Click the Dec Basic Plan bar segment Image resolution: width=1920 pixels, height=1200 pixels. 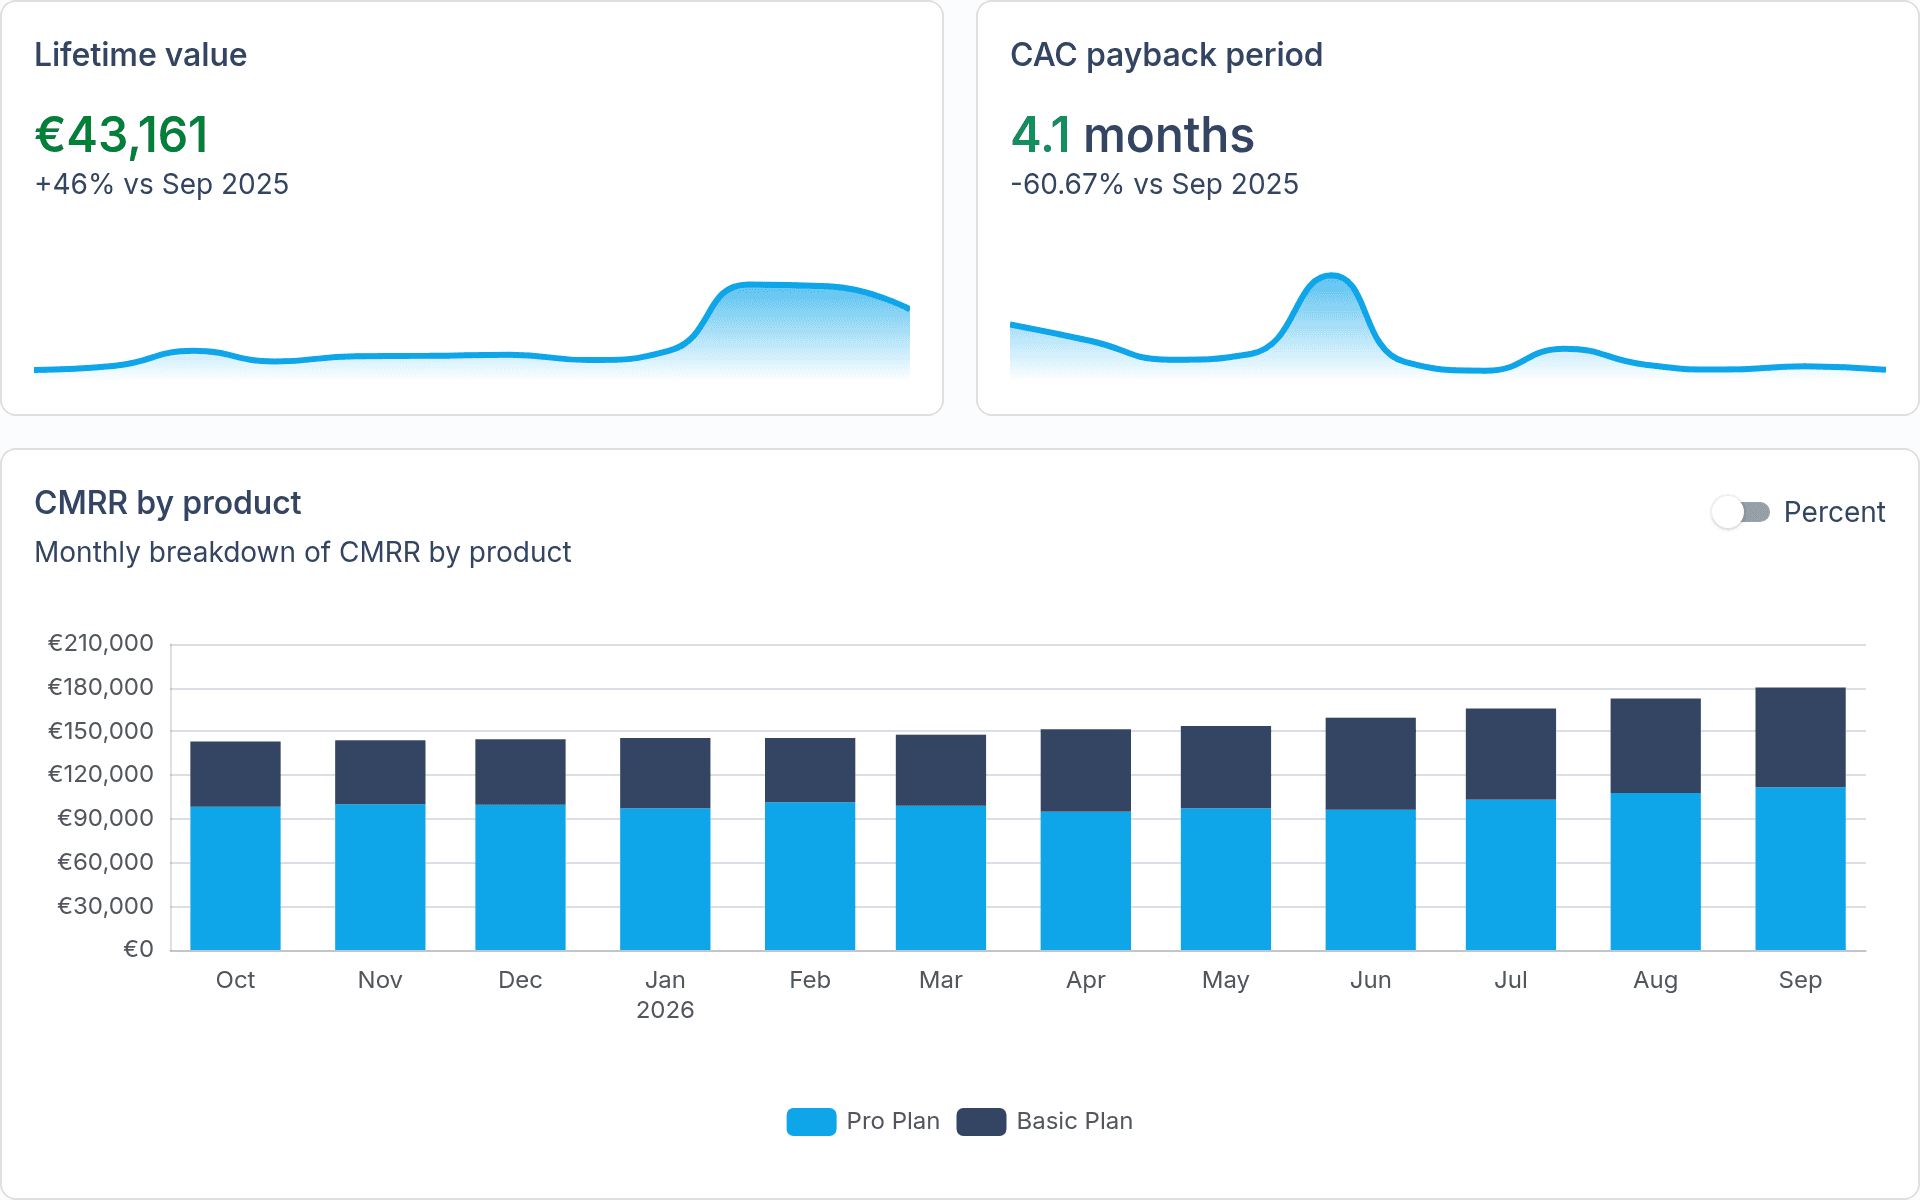click(520, 772)
